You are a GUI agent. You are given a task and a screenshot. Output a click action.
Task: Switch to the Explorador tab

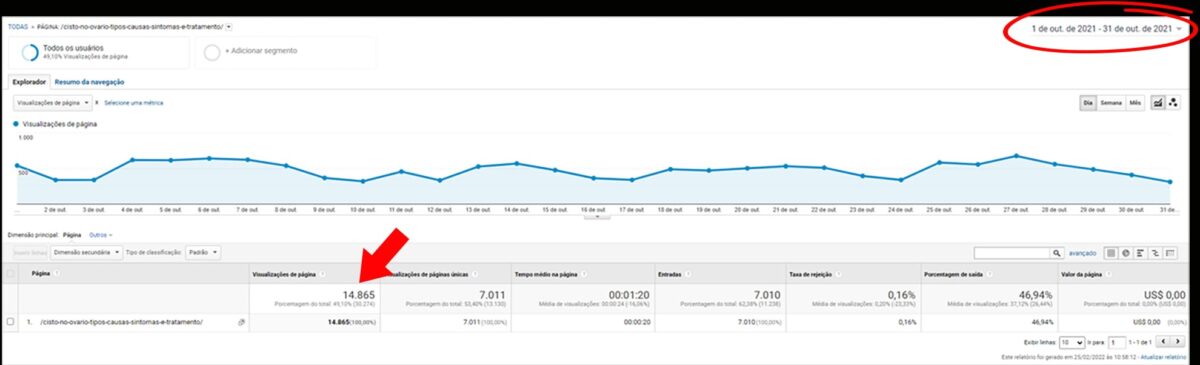28,82
